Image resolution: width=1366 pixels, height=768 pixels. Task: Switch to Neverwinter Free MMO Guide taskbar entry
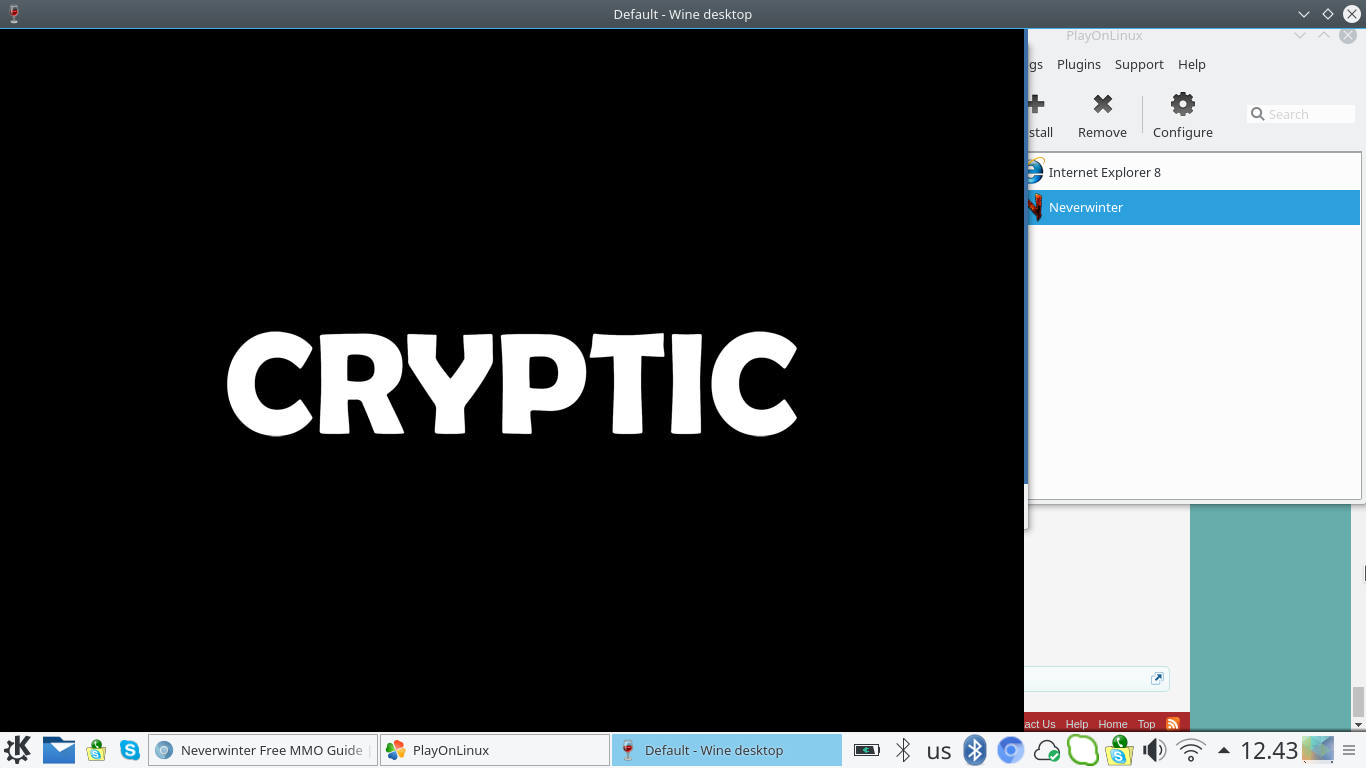click(x=263, y=750)
